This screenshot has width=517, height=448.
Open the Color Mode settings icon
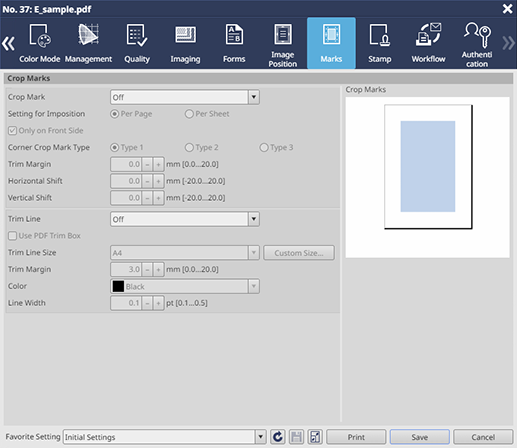click(40, 35)
